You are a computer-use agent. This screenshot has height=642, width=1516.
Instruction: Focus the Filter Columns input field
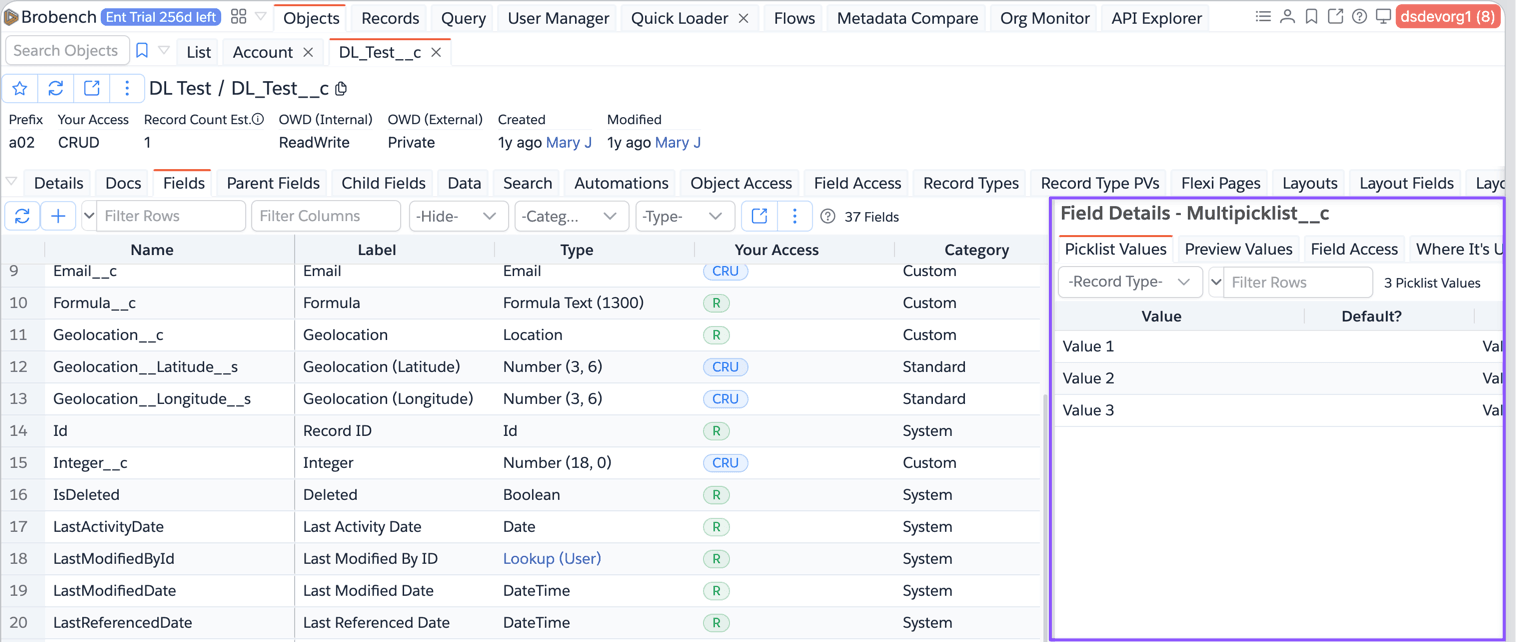click(325, 216)
